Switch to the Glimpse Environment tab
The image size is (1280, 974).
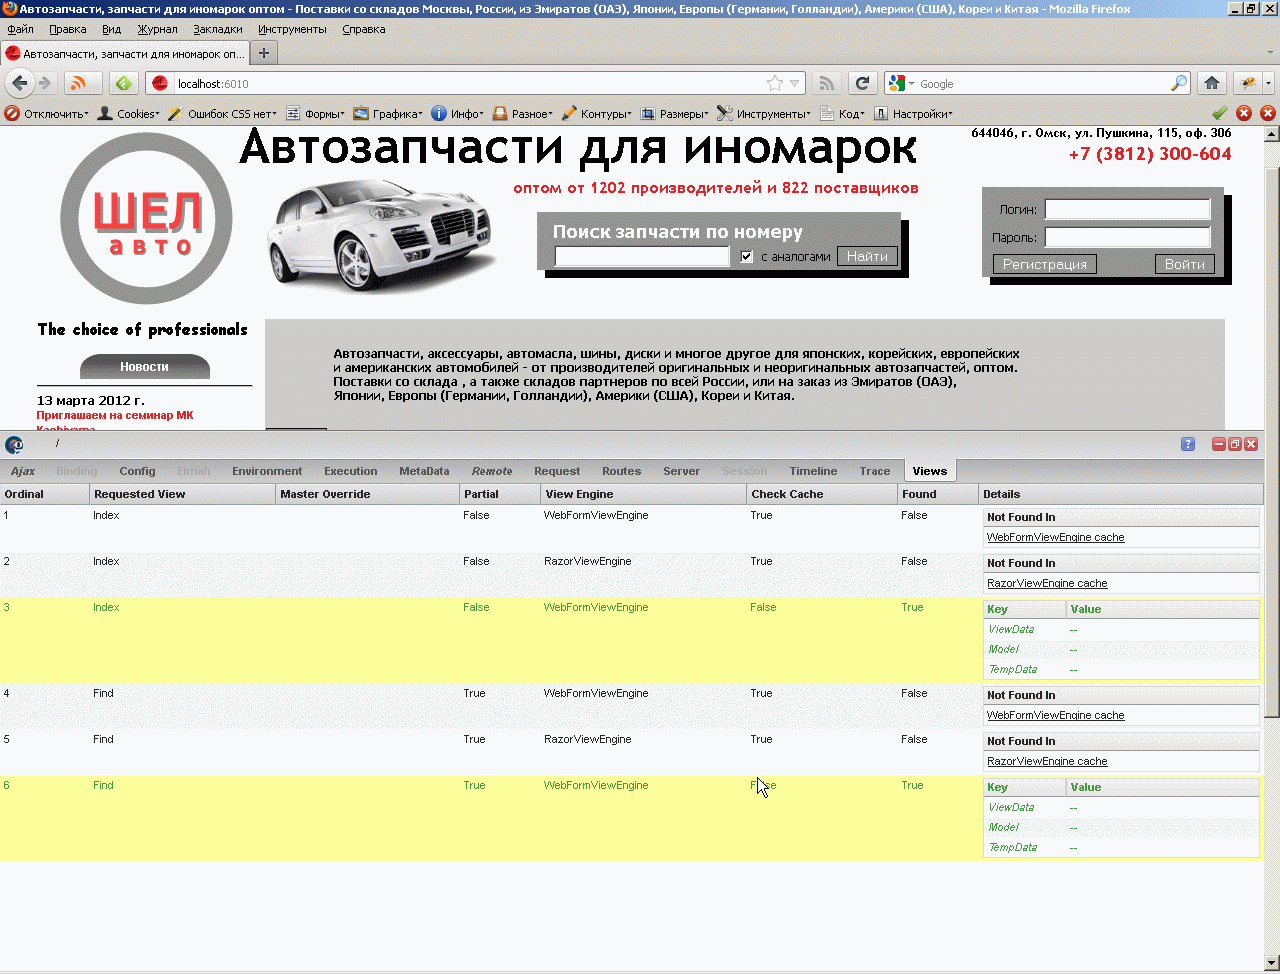pos(267,471)
